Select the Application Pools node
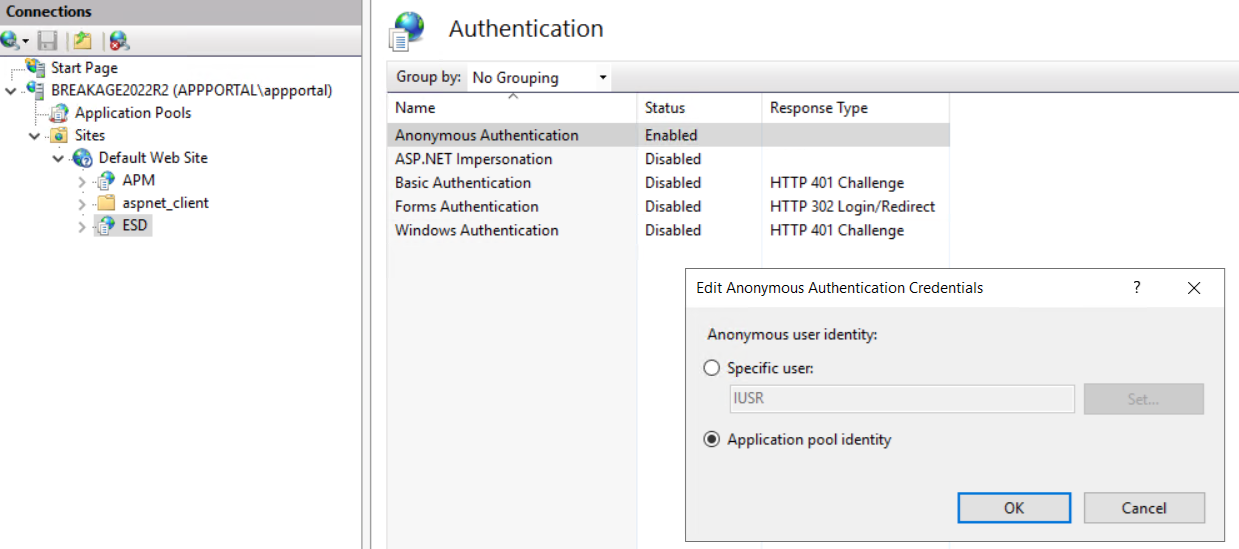 (x=132, y=113)
